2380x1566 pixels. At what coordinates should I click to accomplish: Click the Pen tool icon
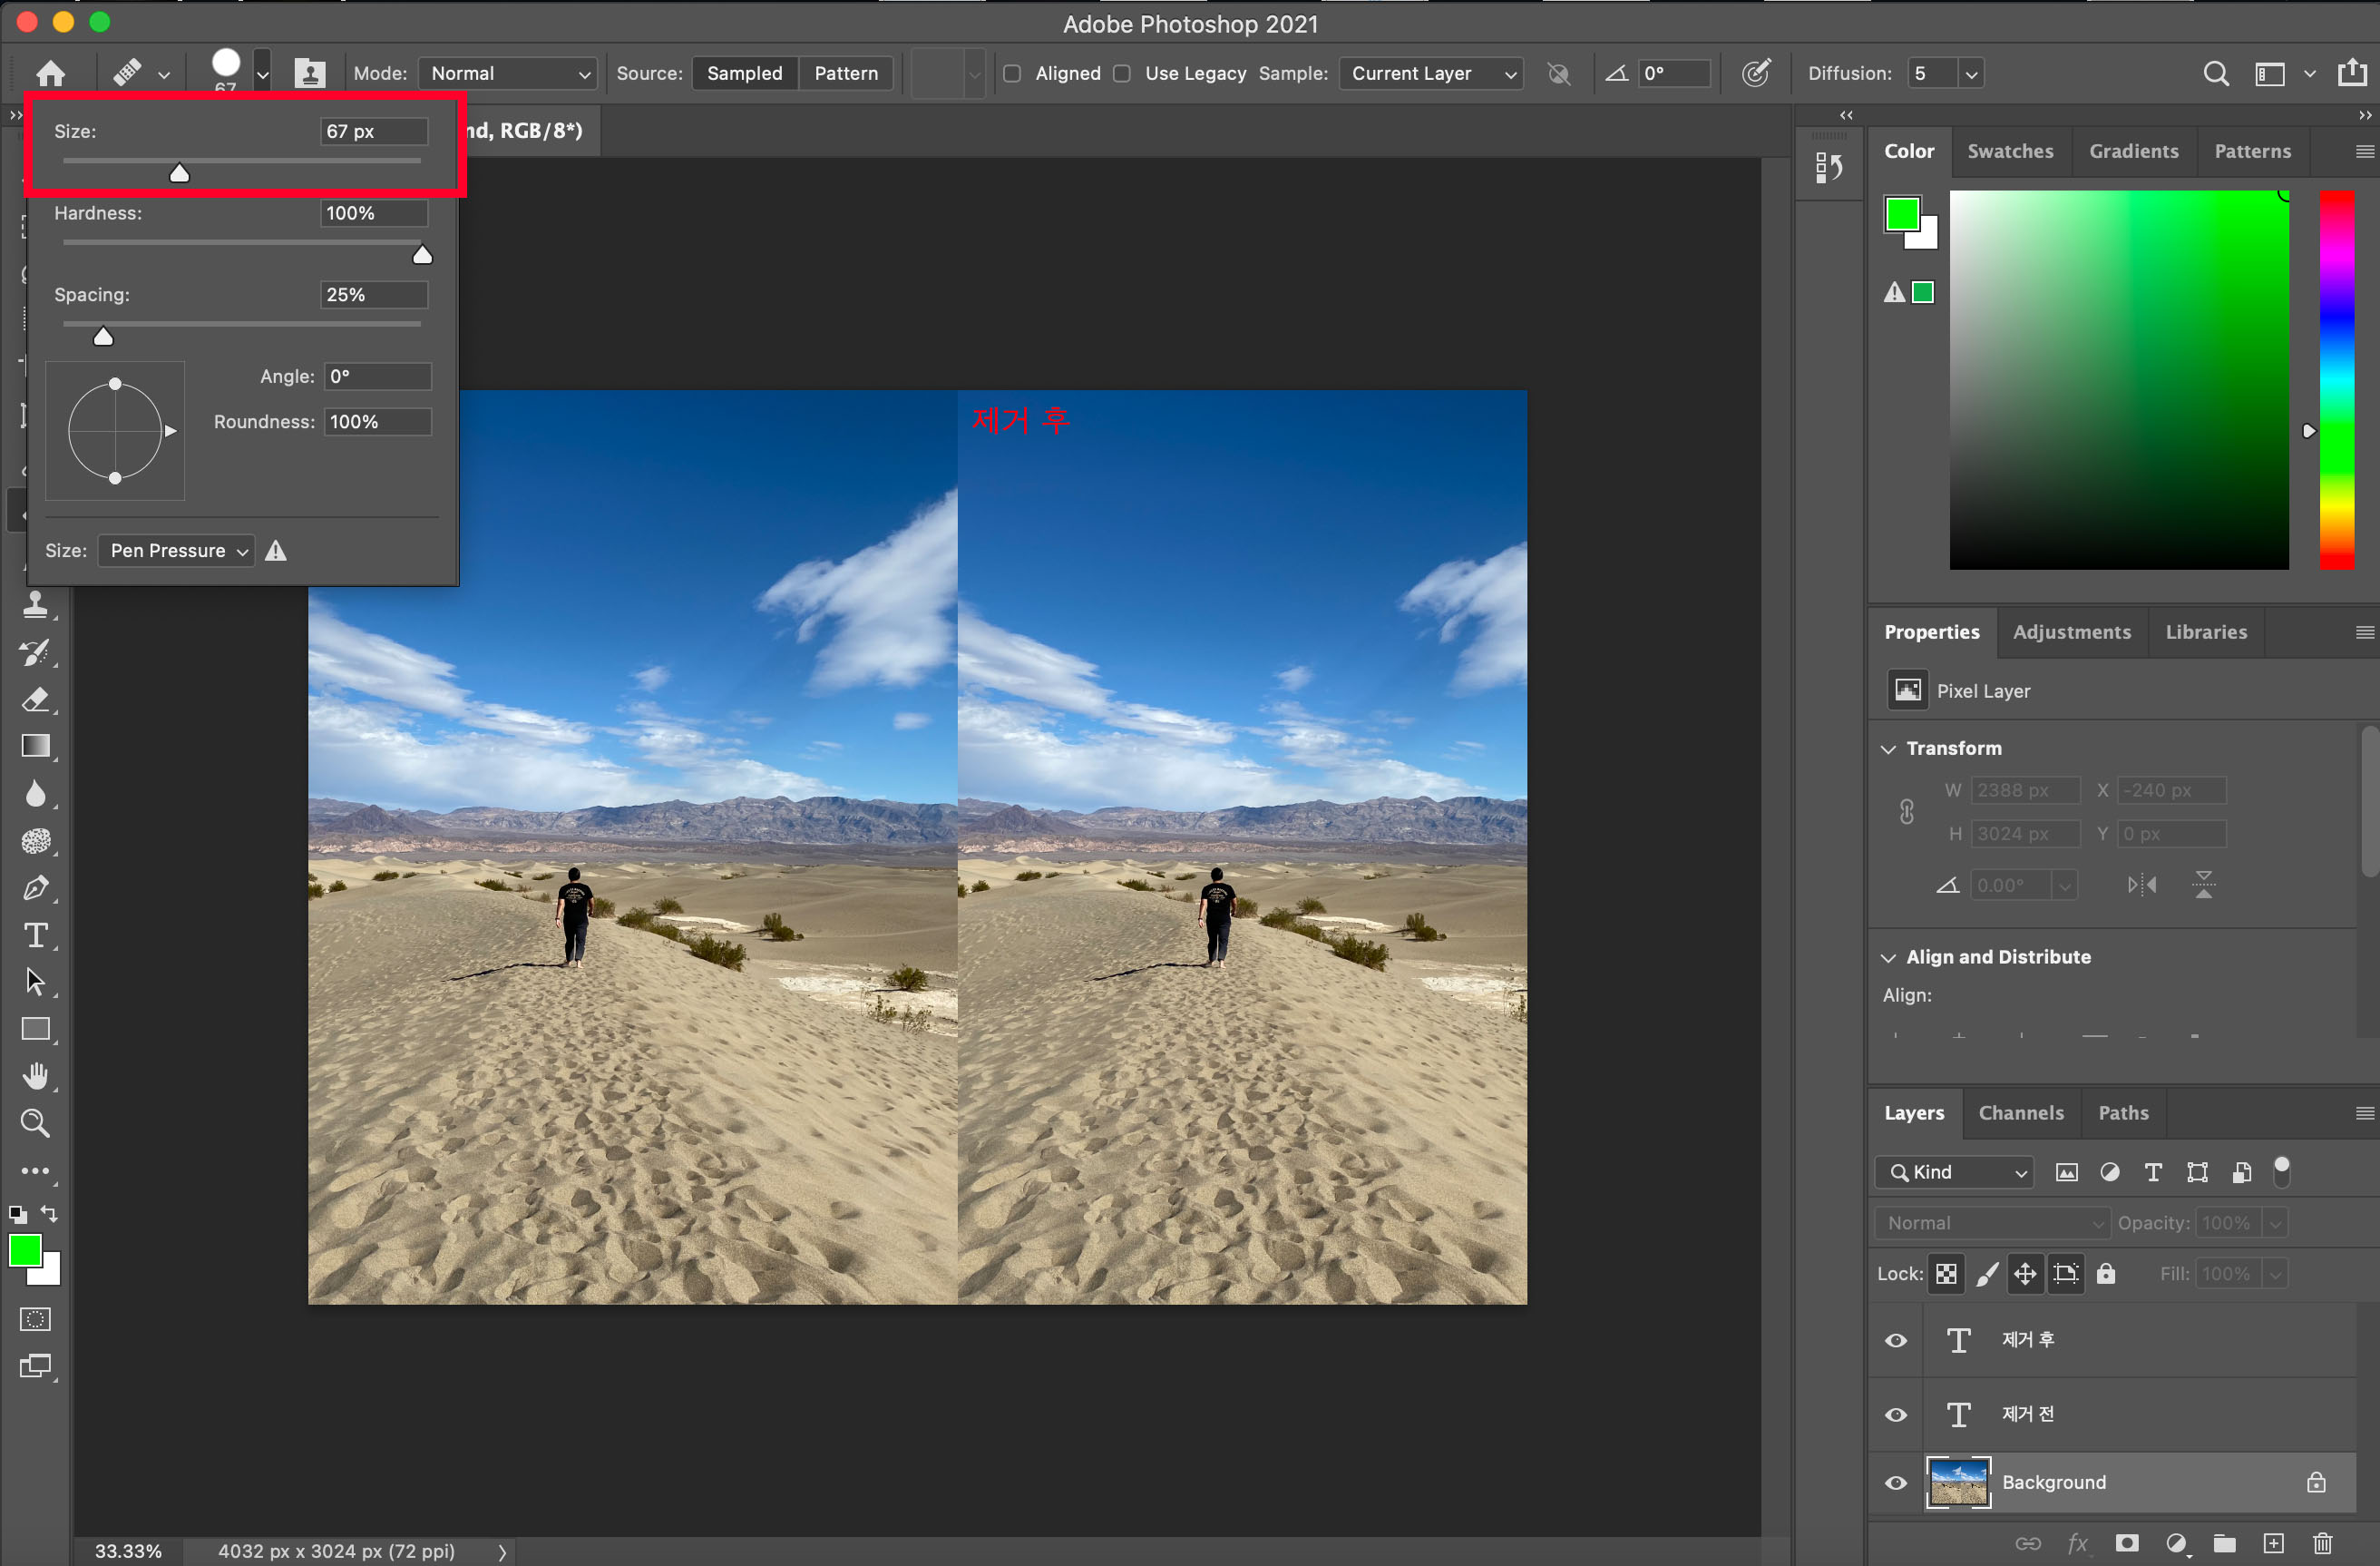point(36,888)
